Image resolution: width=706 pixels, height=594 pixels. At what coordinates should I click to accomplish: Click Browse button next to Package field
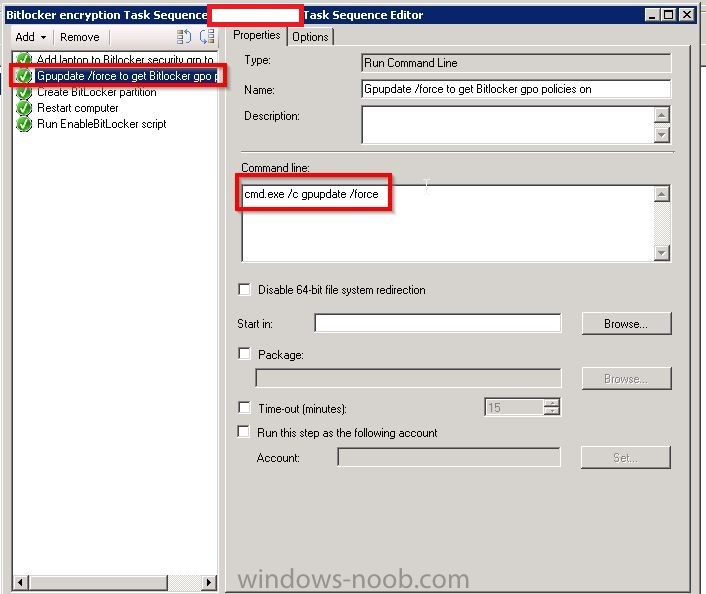click(626, 379)
